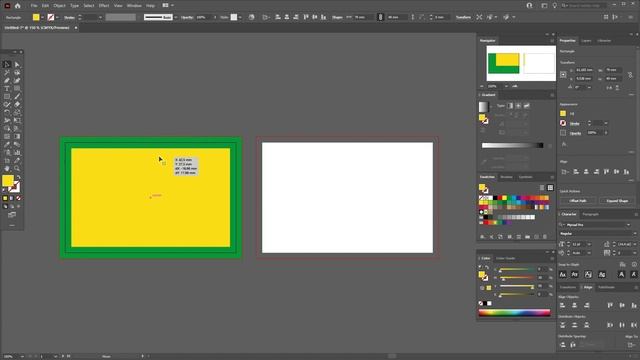Set paint mode to None in toolbar
Image resolution: width=640 pixels, height=360 pixels.
click(x=18, y=198)
